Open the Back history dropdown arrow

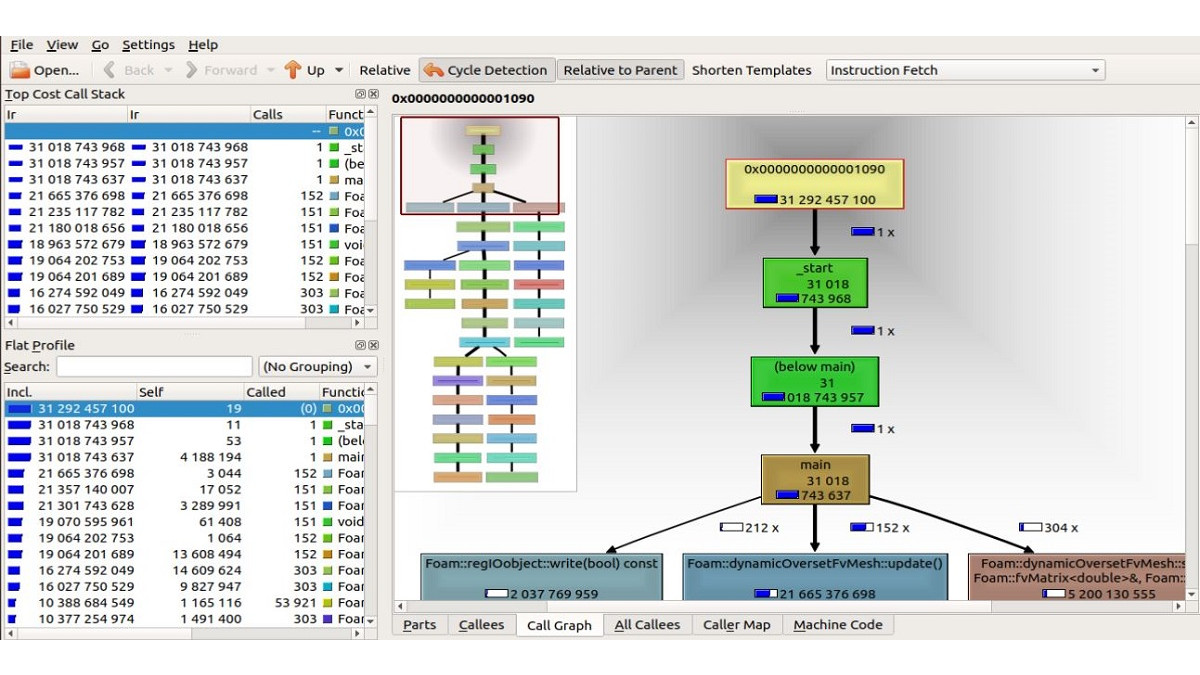168,70
